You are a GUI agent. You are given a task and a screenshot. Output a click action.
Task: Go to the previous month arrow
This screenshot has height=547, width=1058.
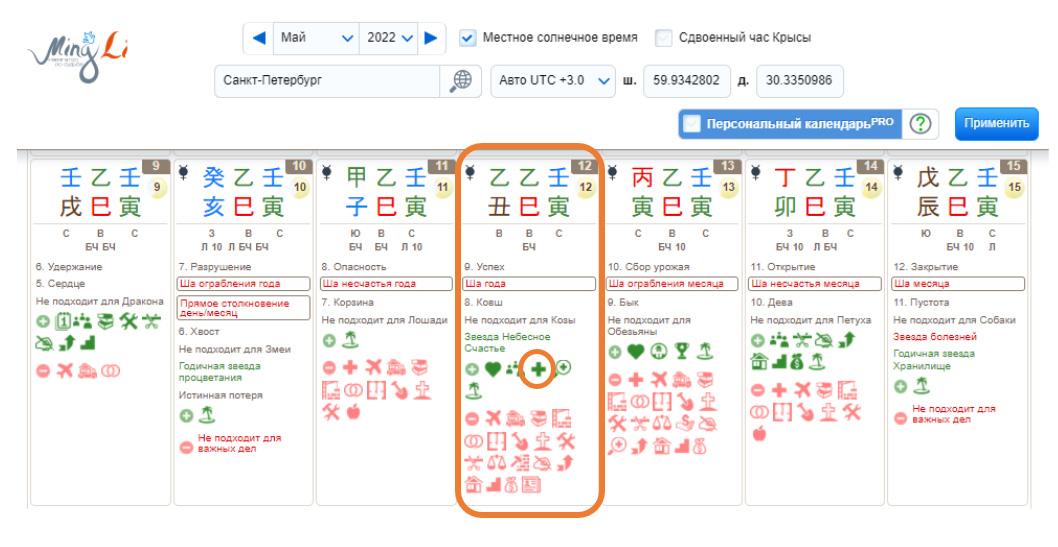pos(257,39)
